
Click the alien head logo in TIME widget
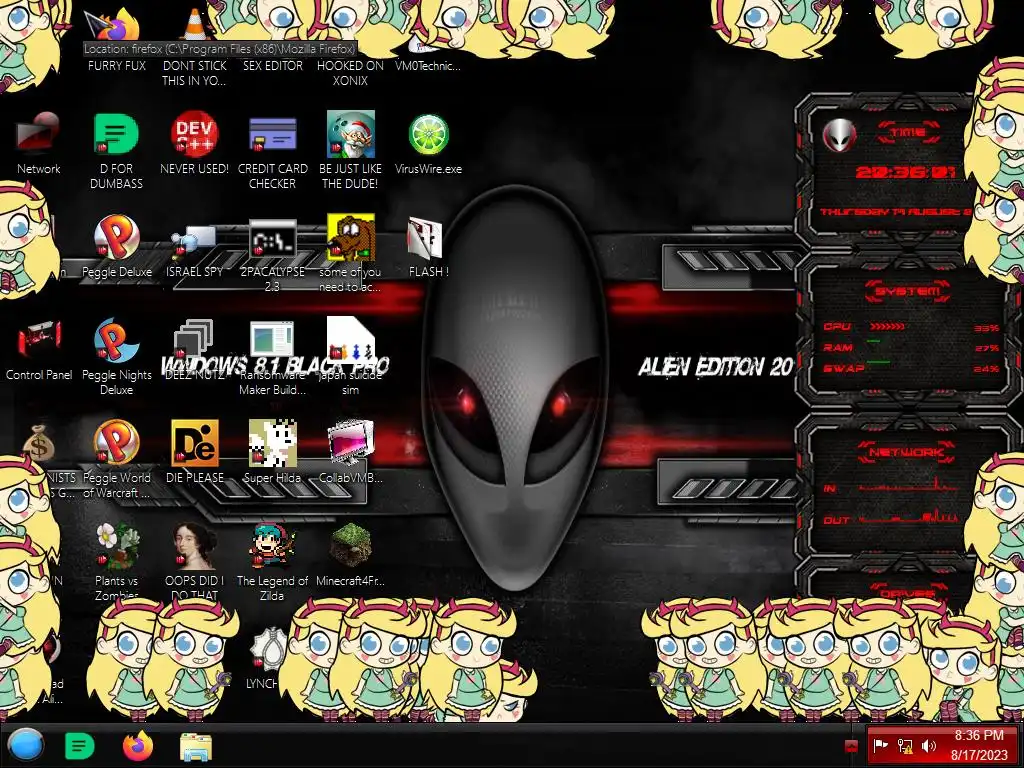pyautogui.click(x=838, y=135)
